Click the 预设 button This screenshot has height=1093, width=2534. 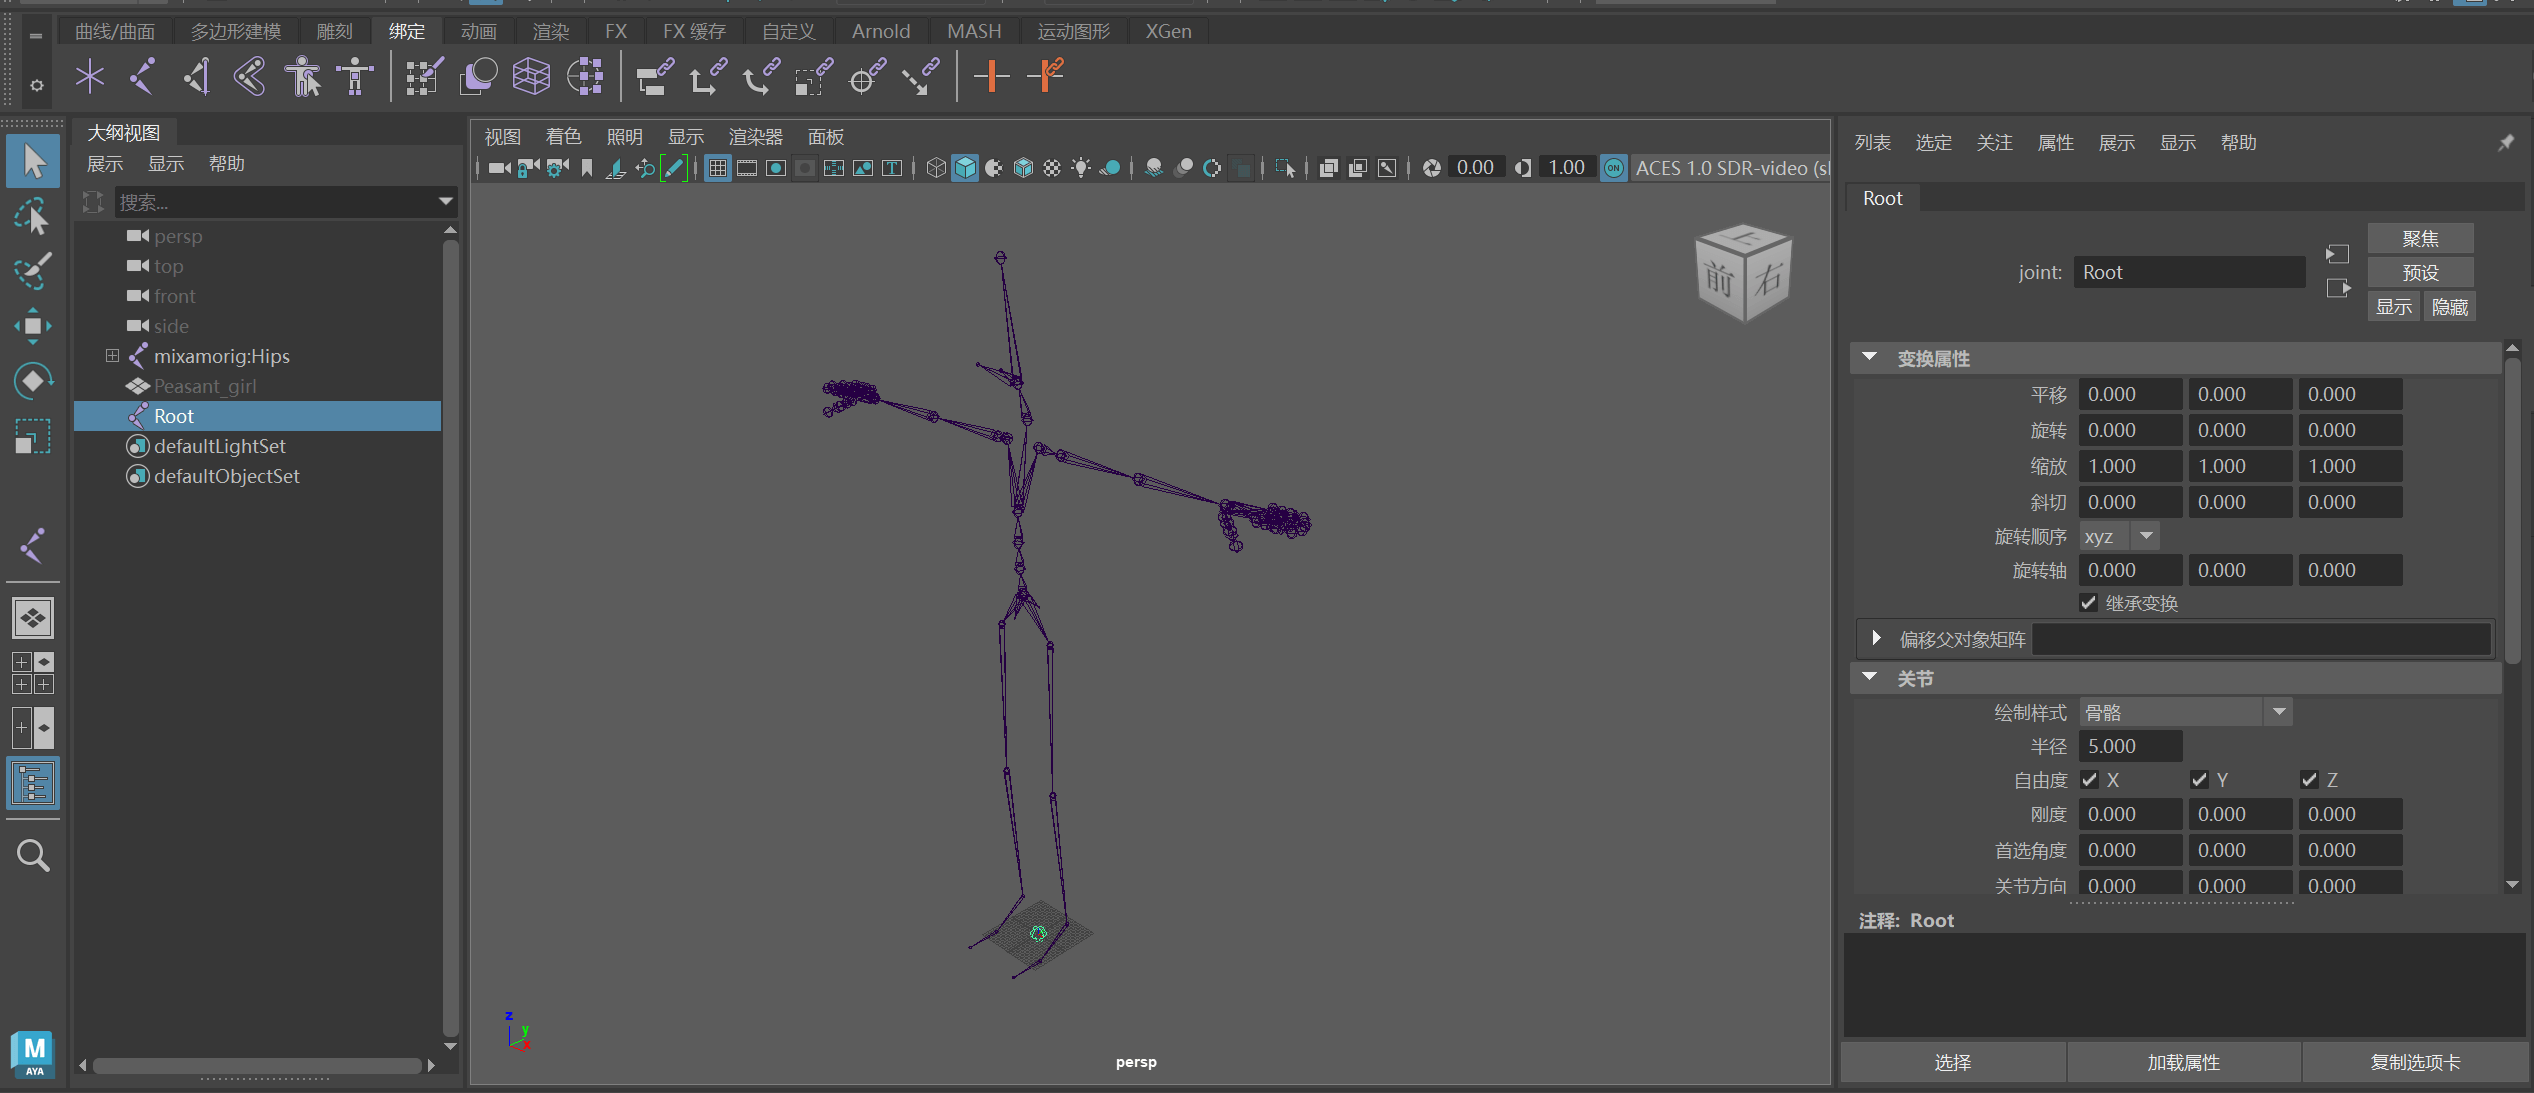(2420, 273)
